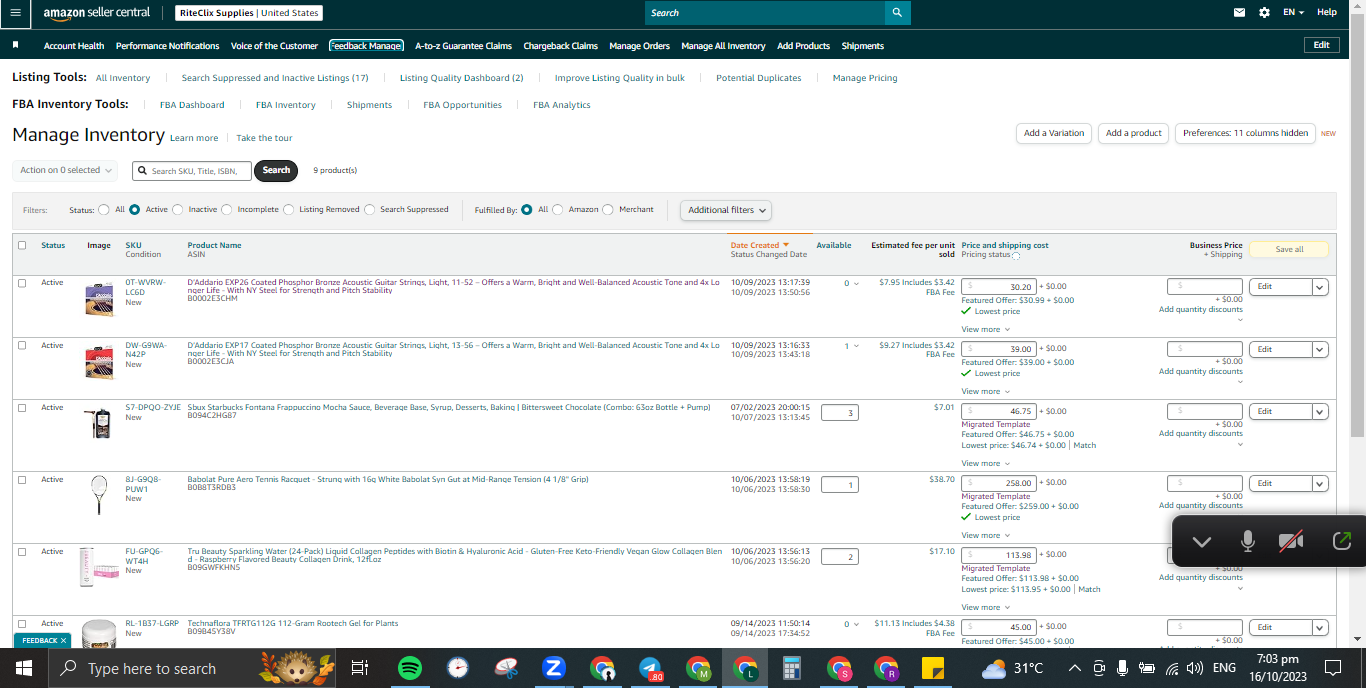Open the hamburger navigation menu
Image resolution: width=1366 pixels, height=688 pixels.
(15, 13)
